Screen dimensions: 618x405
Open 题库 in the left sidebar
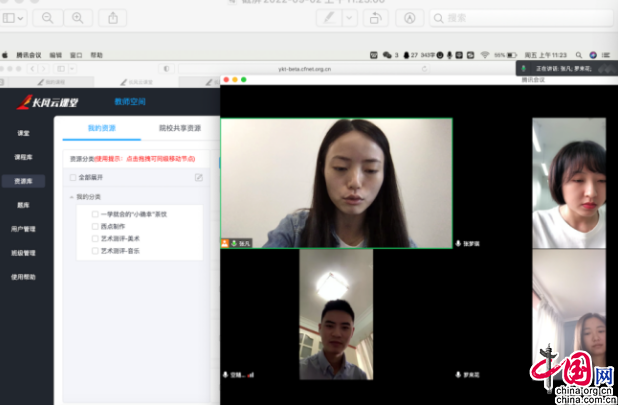(23, 205)
